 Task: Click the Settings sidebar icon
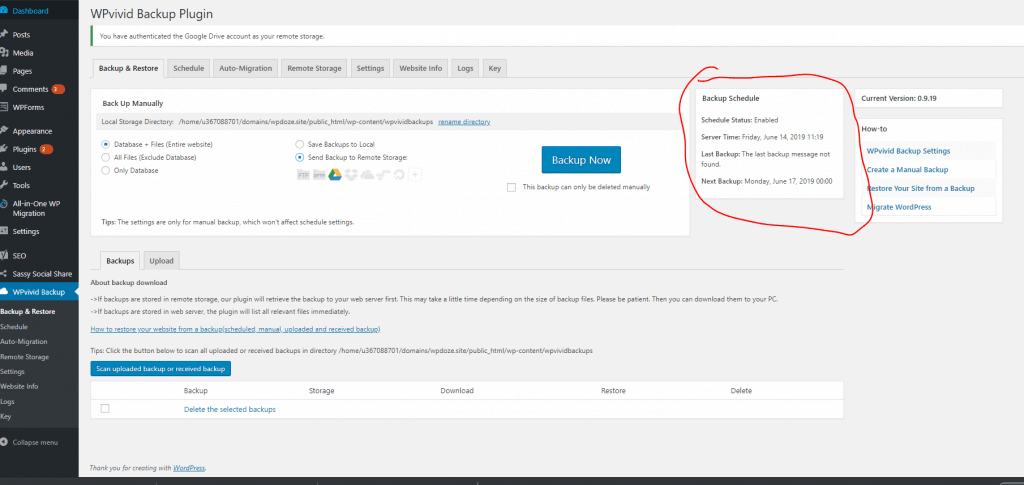pos(5,231)
